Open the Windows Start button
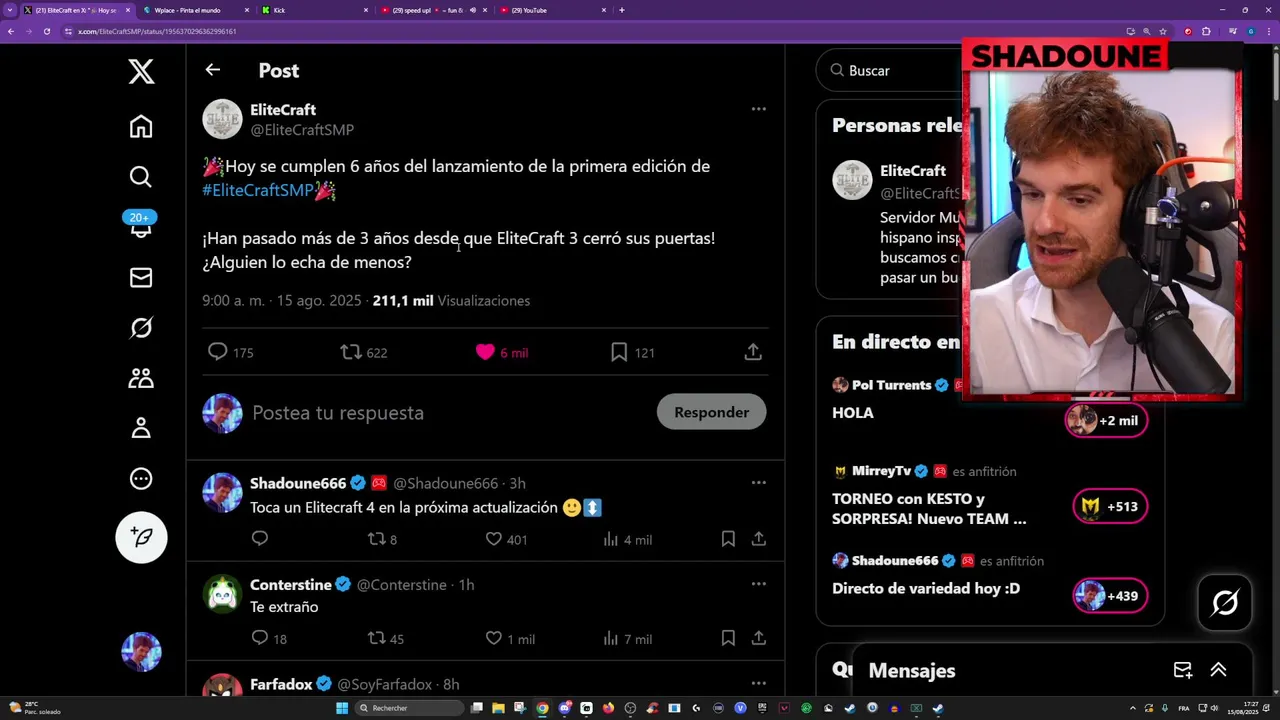This screenshot has width=1280, height=720. click(342, 708)
